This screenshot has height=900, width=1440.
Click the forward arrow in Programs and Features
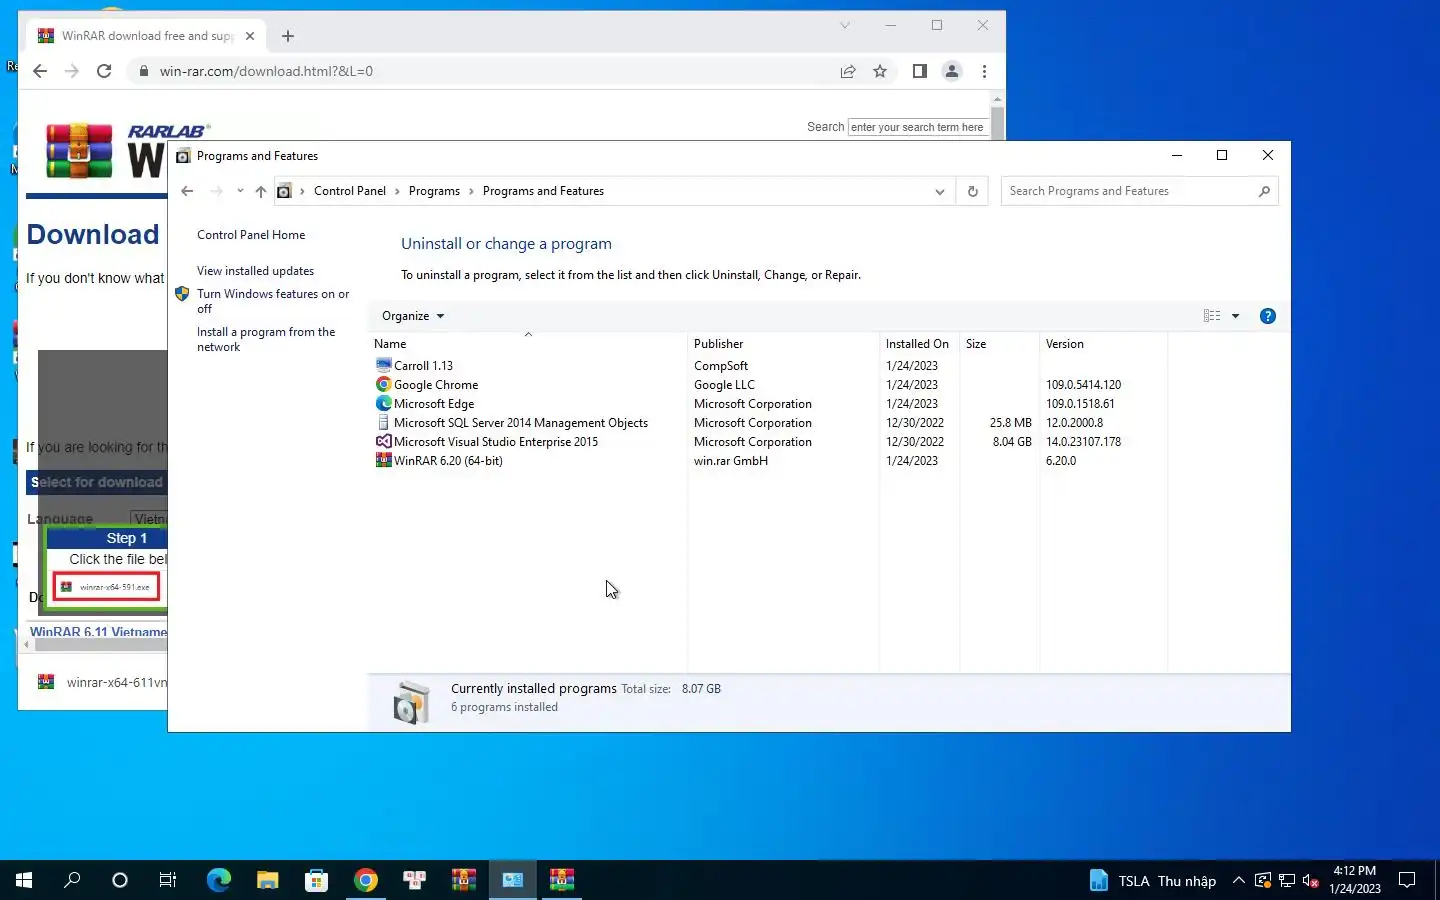click(216, 191)
